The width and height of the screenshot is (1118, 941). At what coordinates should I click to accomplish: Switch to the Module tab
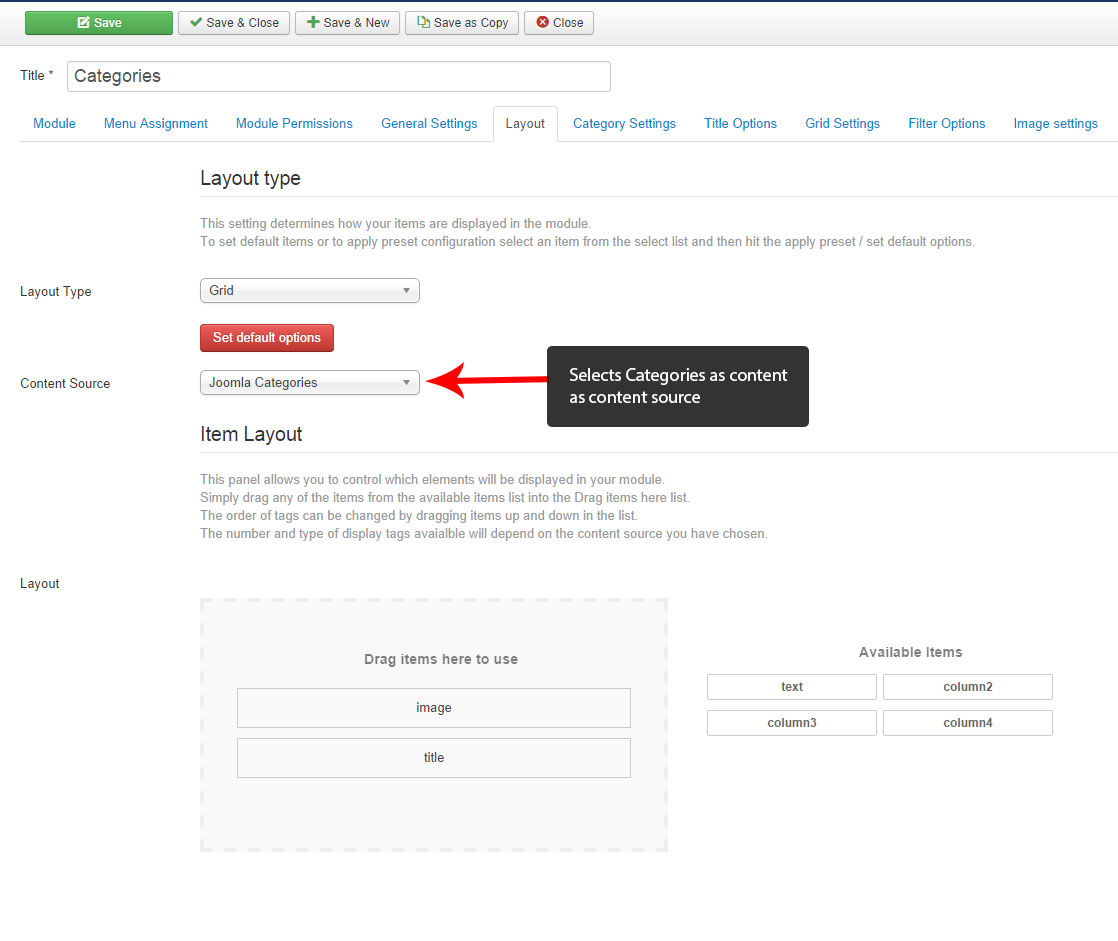tap(54, 123)
